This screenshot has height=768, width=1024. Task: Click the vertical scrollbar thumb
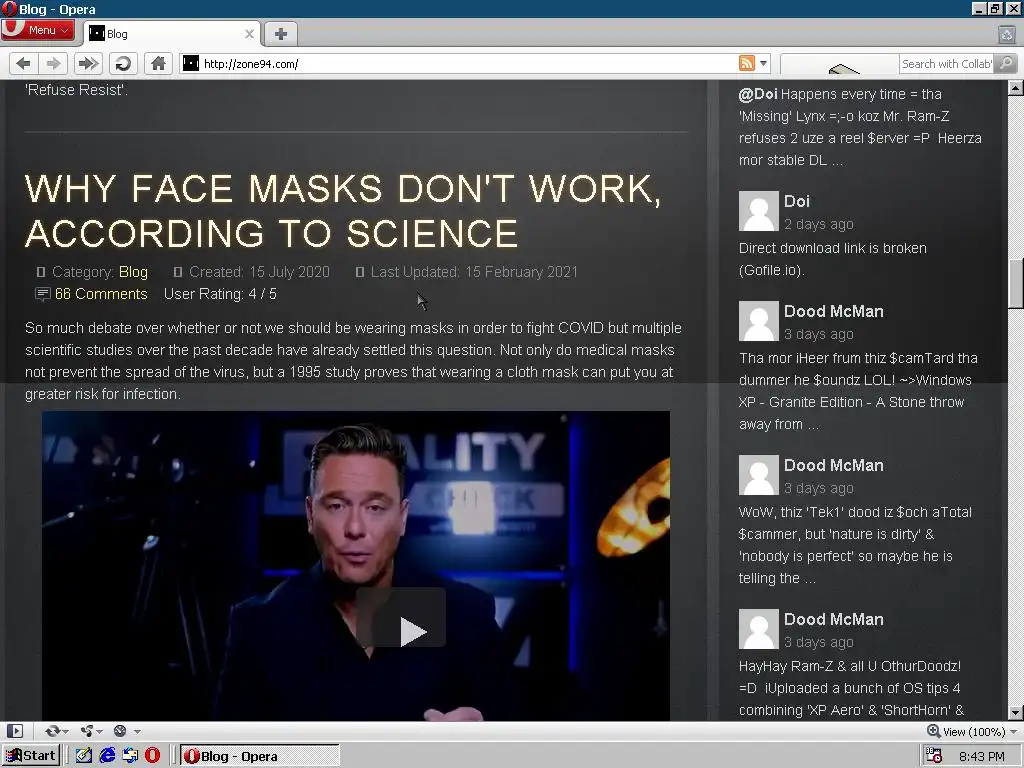[1016, 283]
